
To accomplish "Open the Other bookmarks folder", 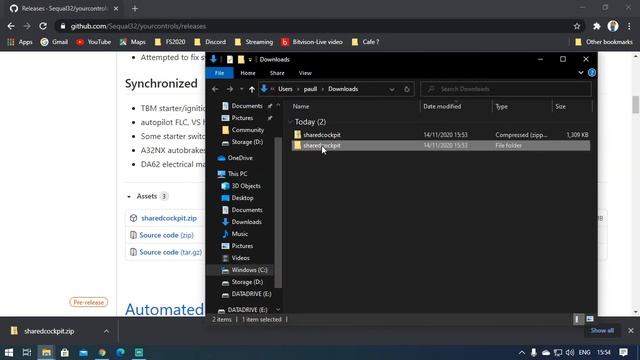I will 604,42.
